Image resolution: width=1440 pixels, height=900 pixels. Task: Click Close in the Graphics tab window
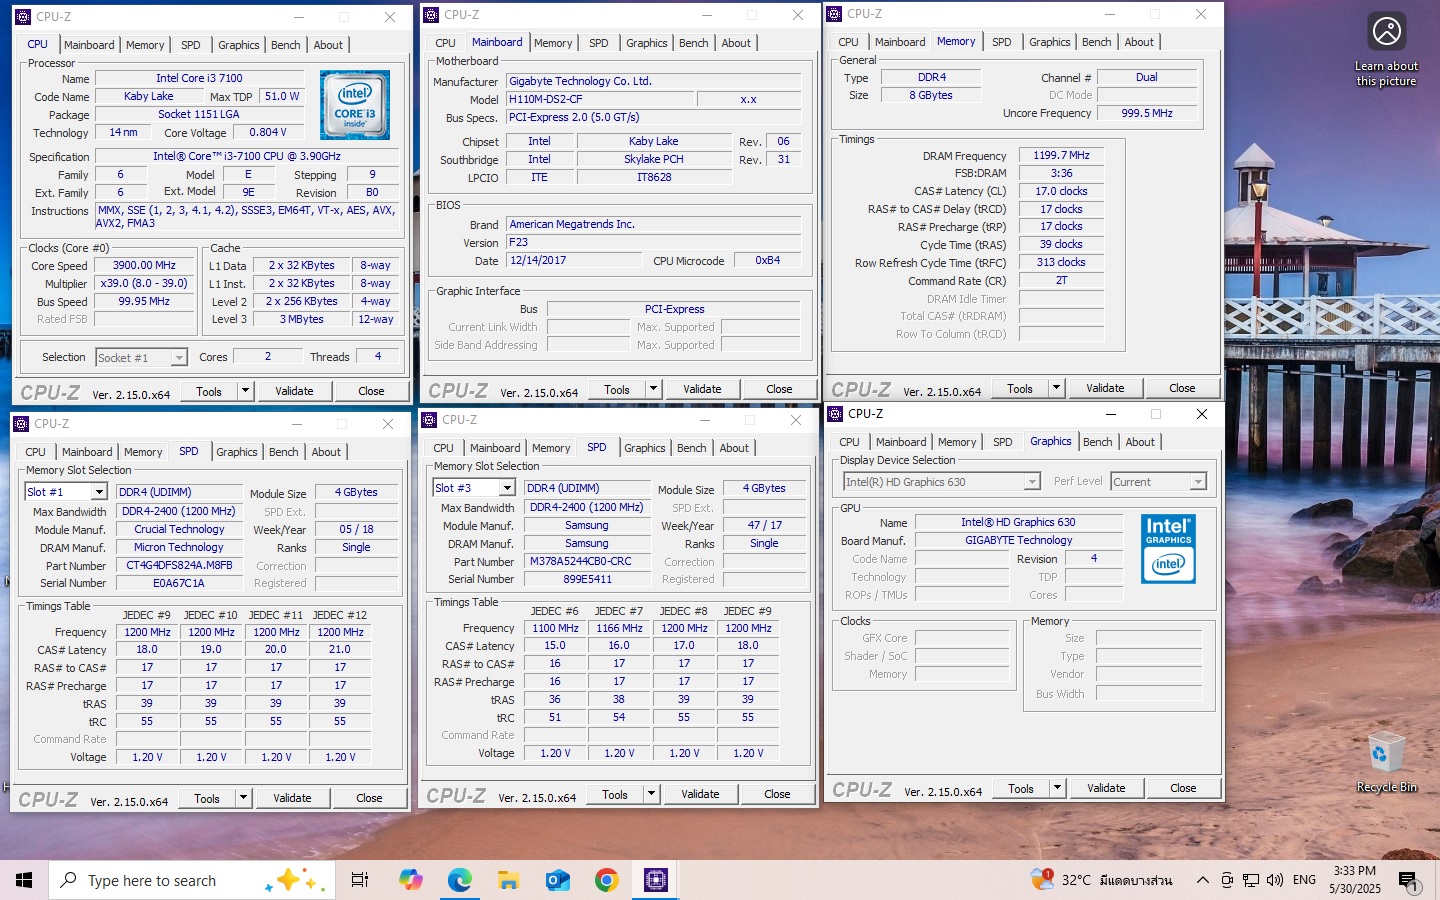[1183, 788]
